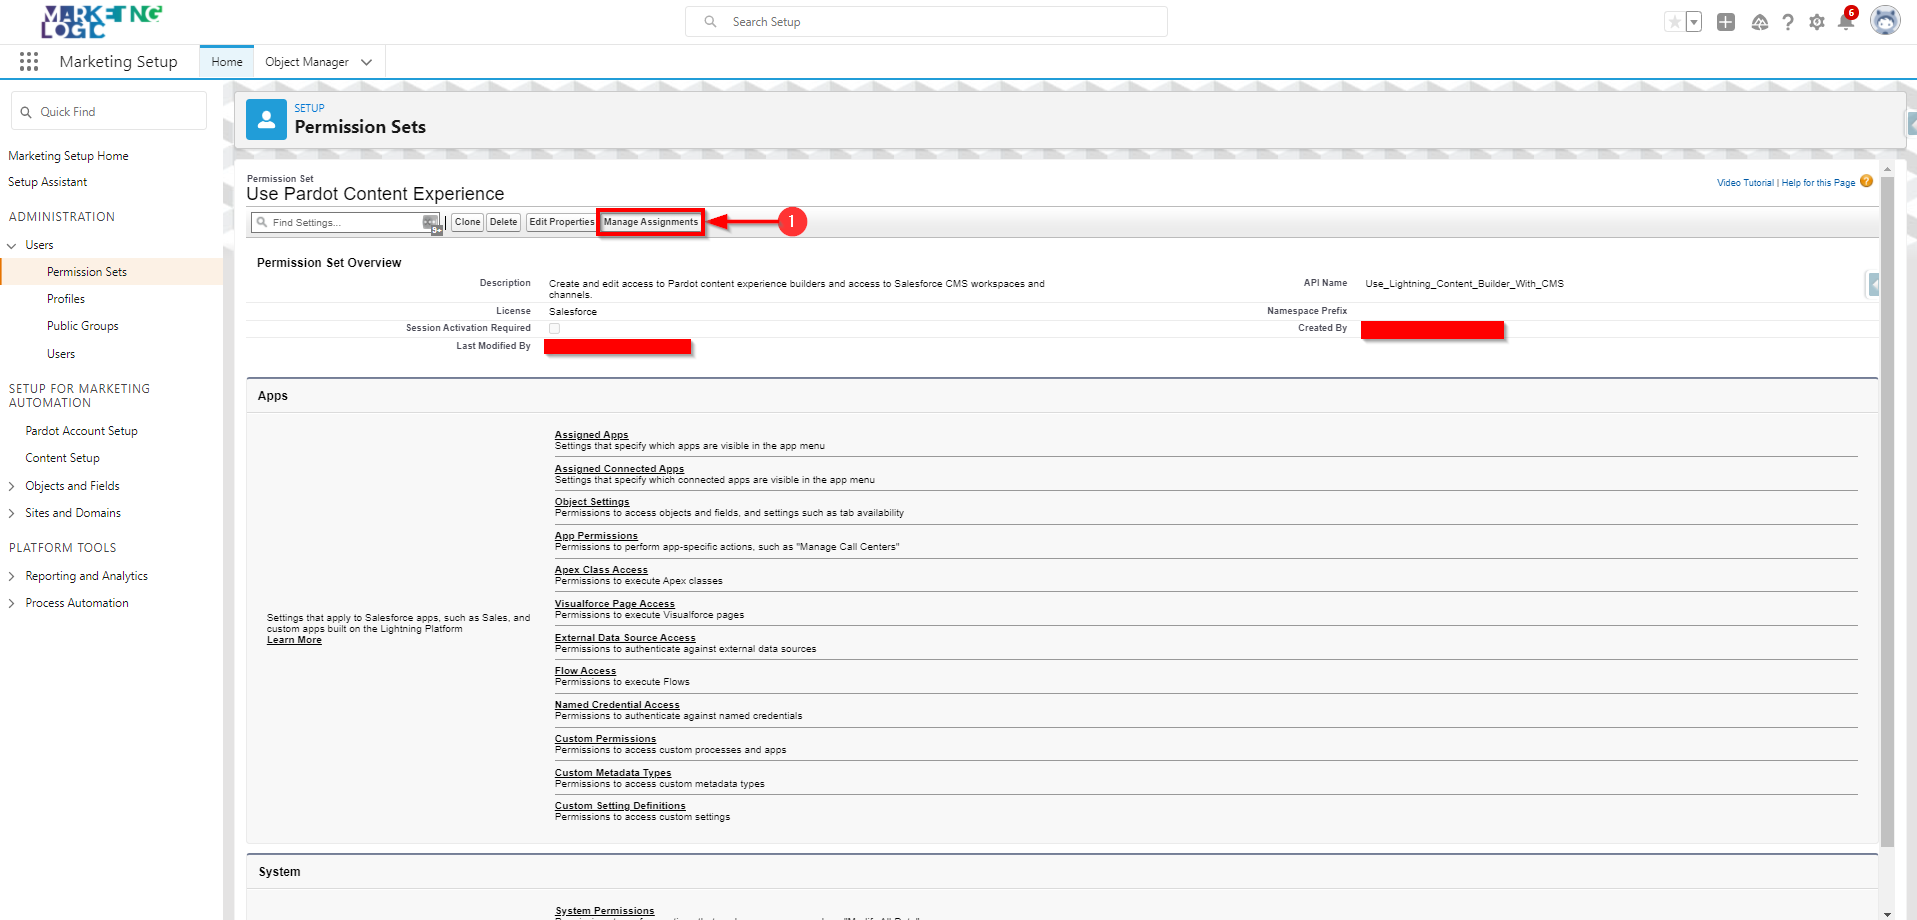
Task: Open the Flow Access link
Action: [x=586, y=671]
